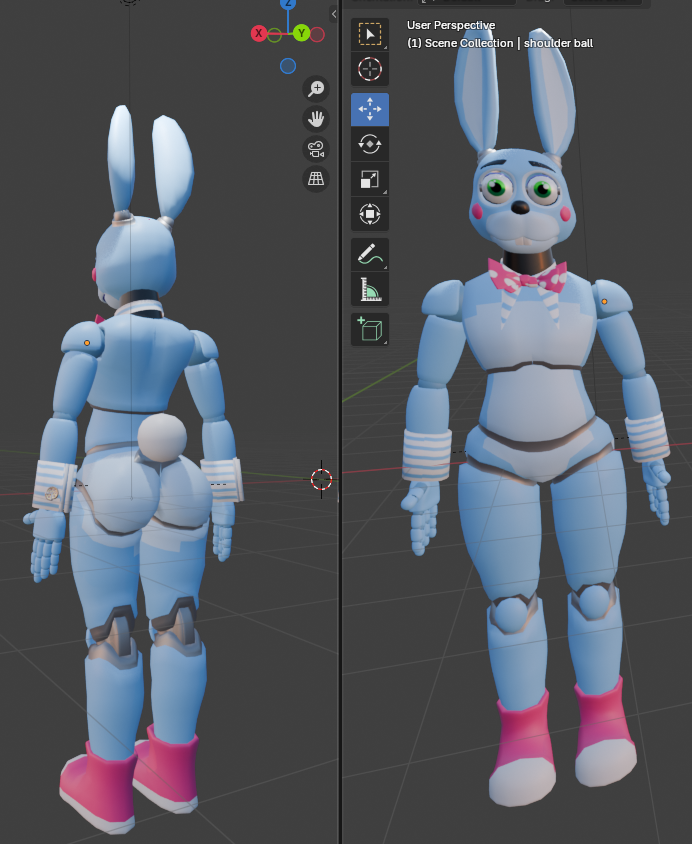Collapse the left viewport sidebar arrow
This screenshot has width=692, height=844.
click(x=334, y=14)
